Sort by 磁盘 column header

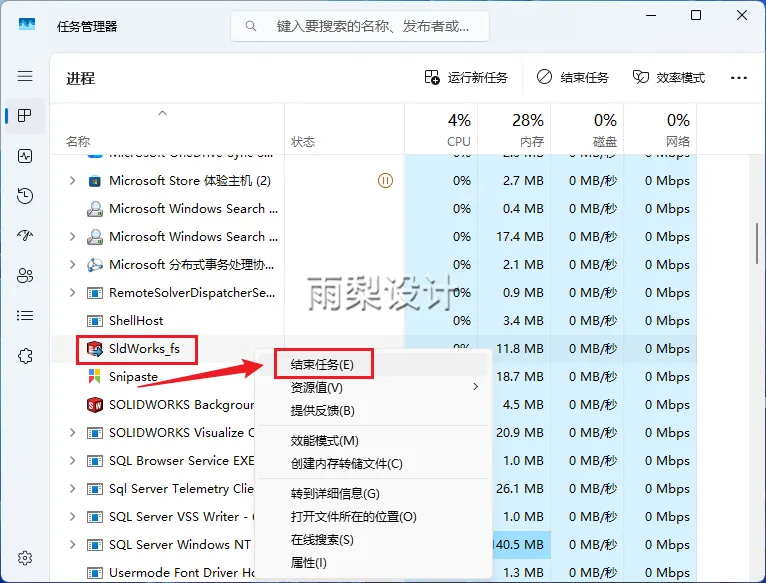coord(587,129)
